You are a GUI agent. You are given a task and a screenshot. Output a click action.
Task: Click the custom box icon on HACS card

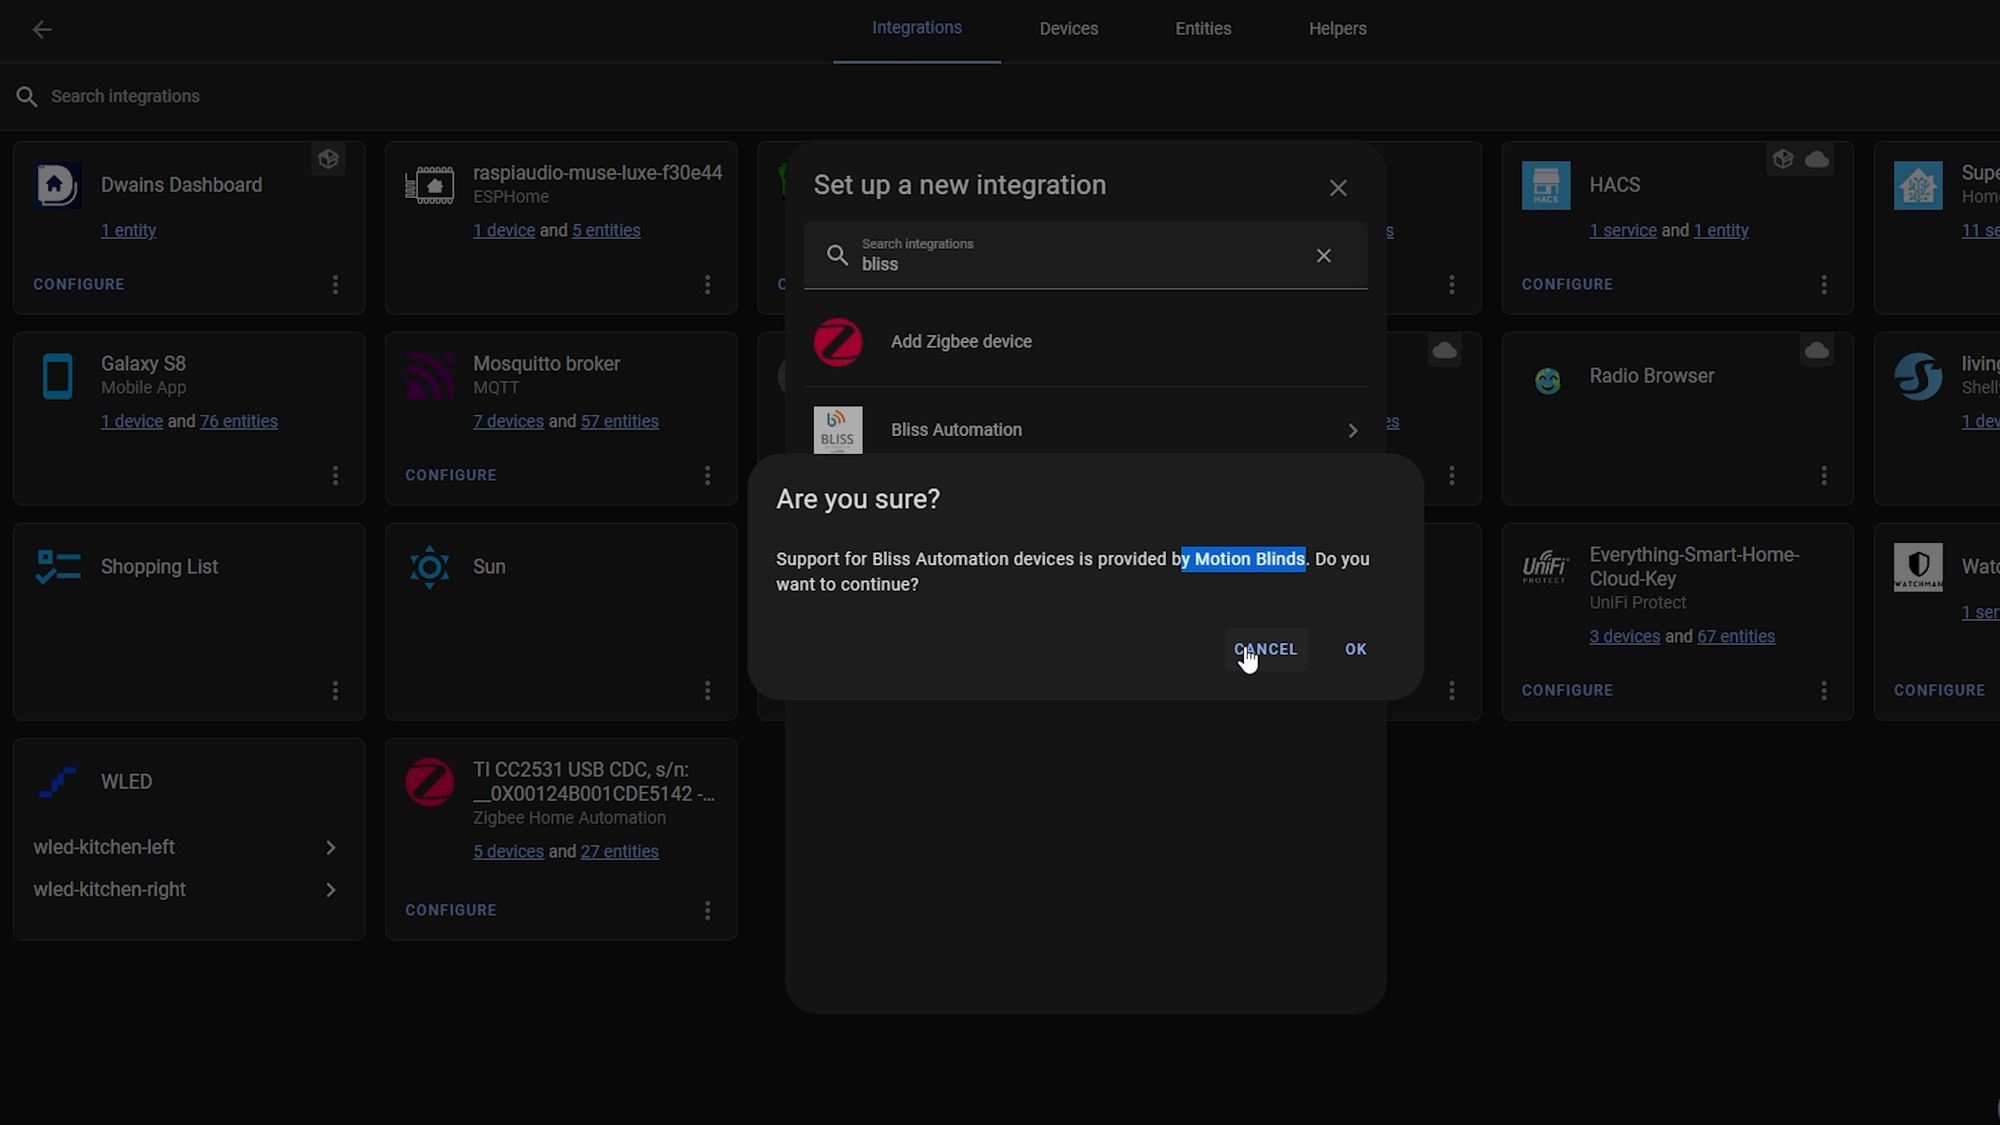1783,159
